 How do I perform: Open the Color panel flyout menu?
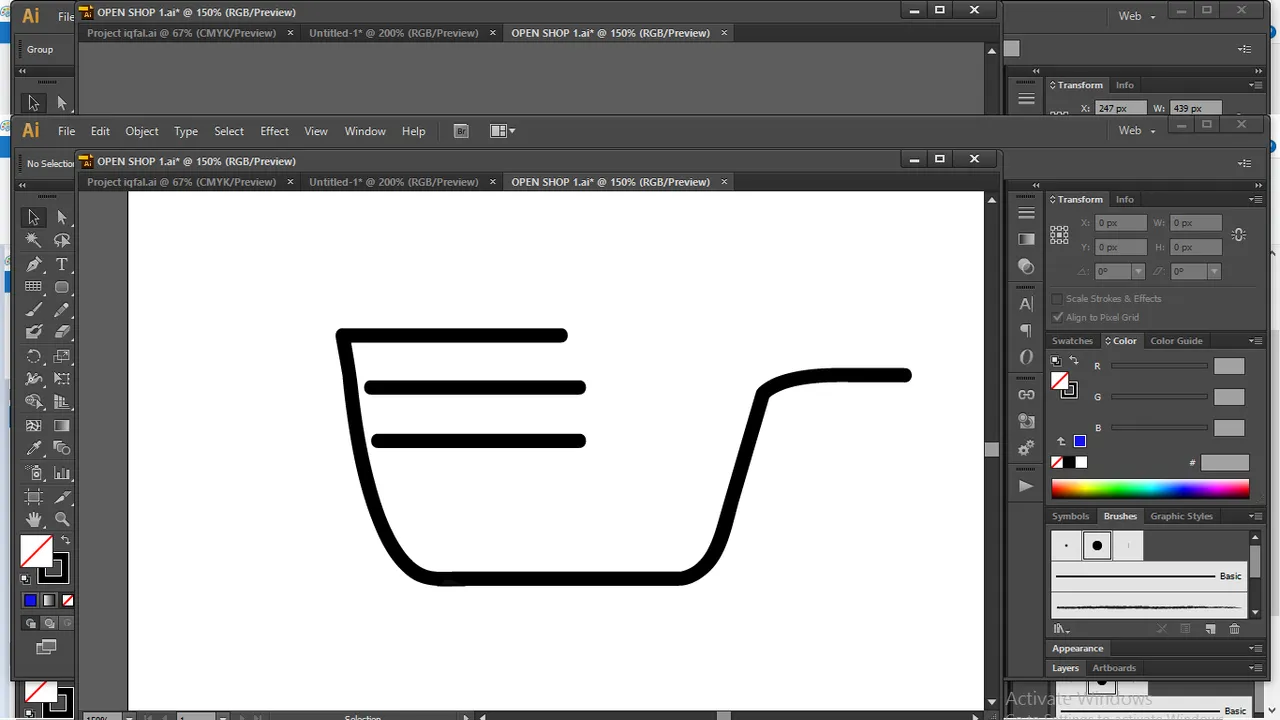[1257, 341]
